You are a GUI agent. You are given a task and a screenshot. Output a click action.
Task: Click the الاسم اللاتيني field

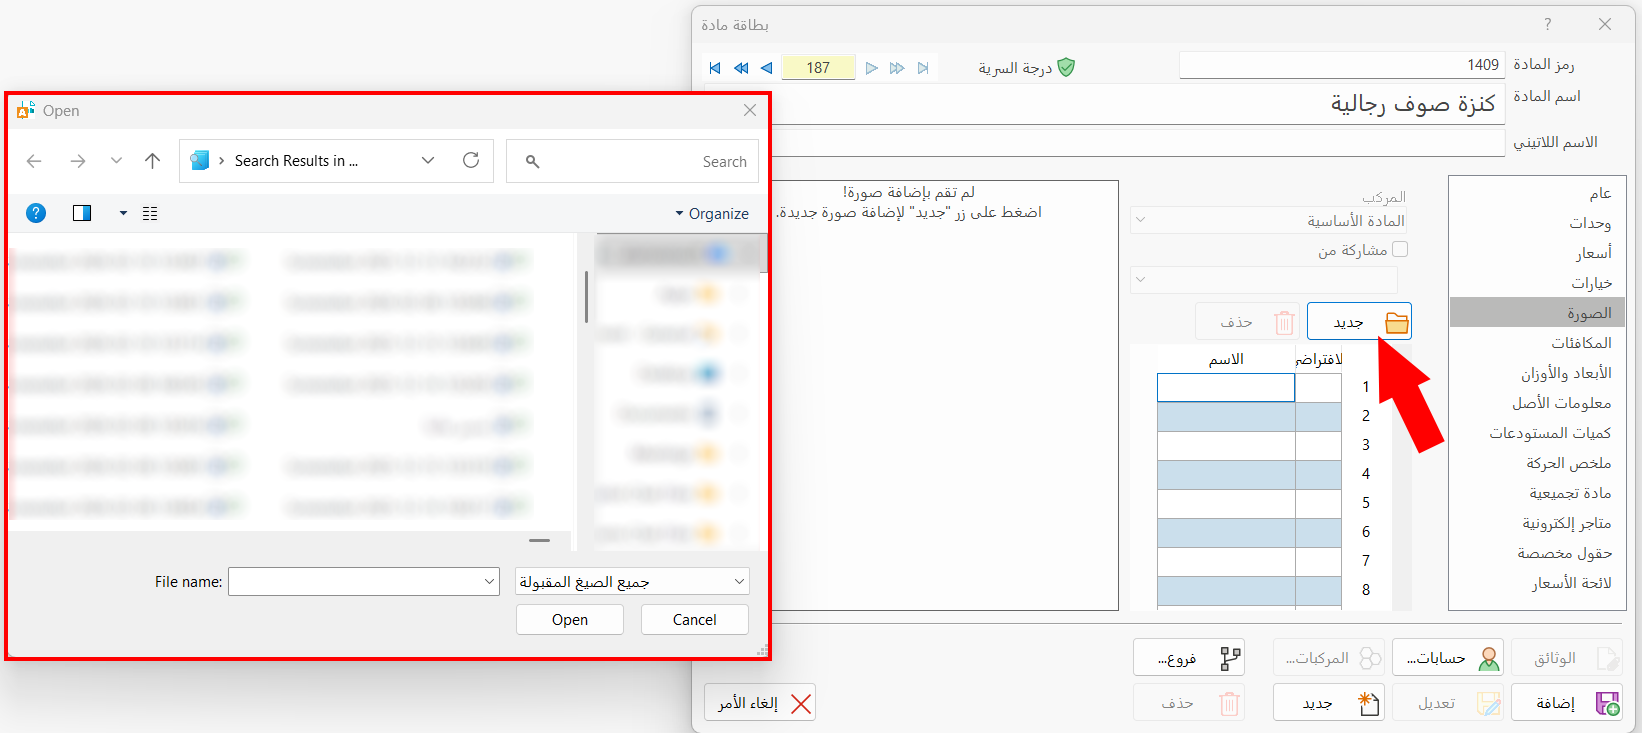(x=1139, y=143)
